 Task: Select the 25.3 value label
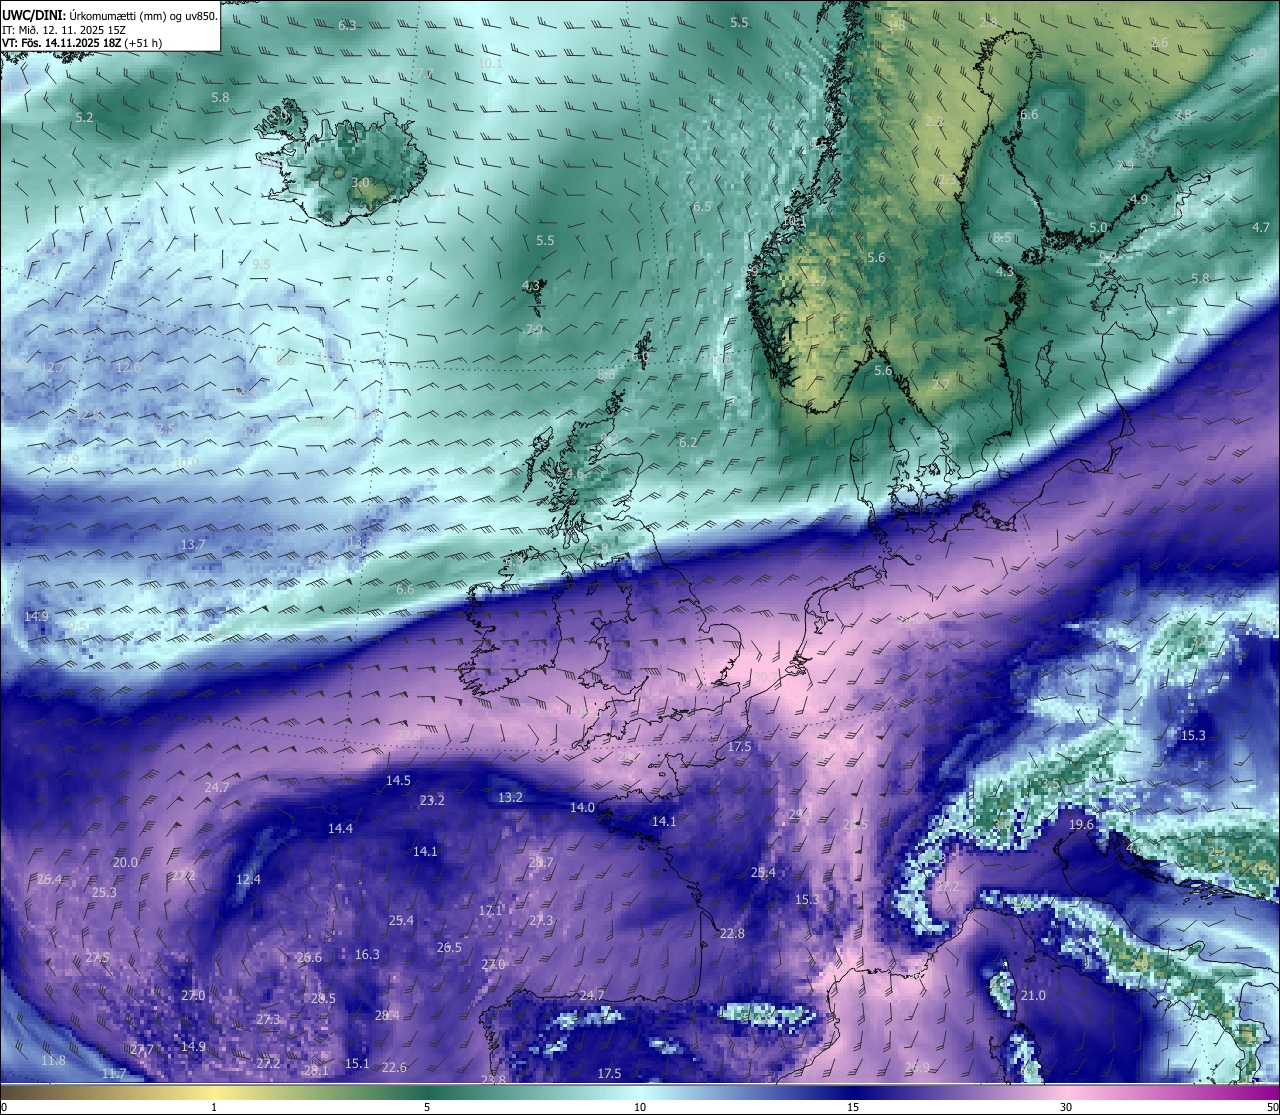pyautogui.click(x=104, y=892)
